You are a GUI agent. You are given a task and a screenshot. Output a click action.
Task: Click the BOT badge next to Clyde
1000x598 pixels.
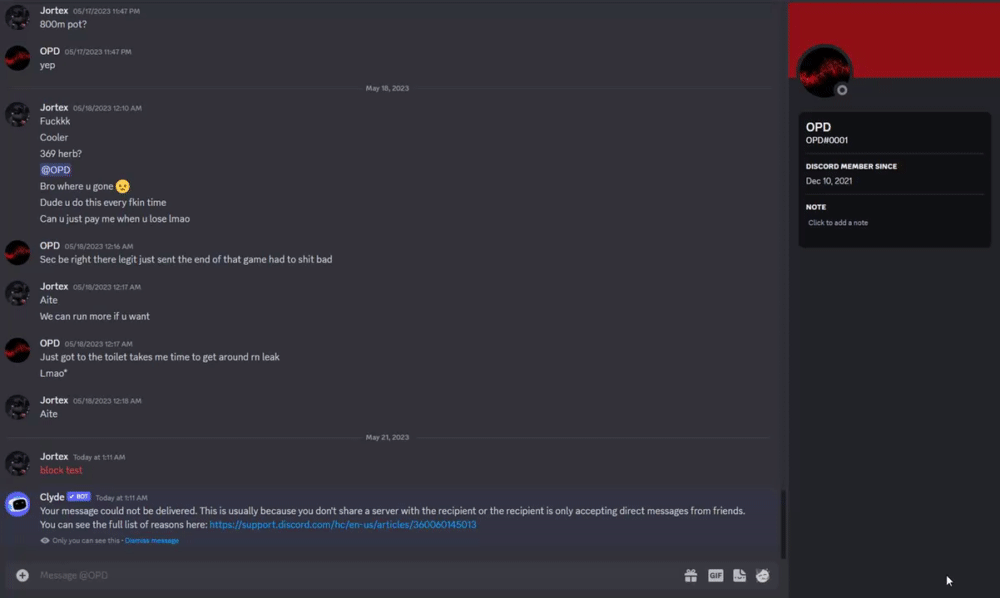[79, 497]
